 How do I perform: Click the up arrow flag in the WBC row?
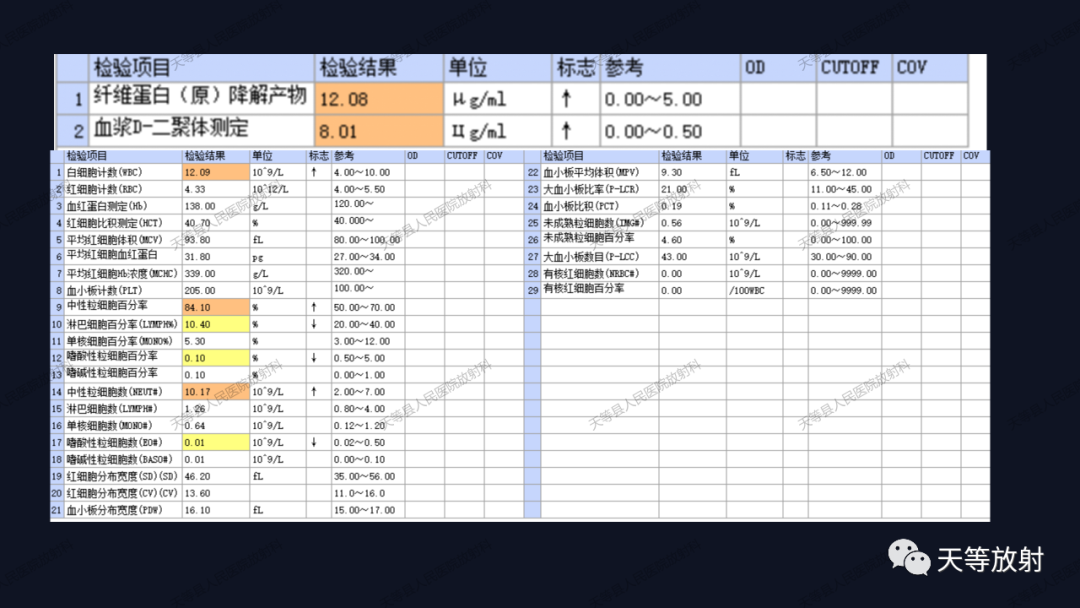click(x=314, y=172)
